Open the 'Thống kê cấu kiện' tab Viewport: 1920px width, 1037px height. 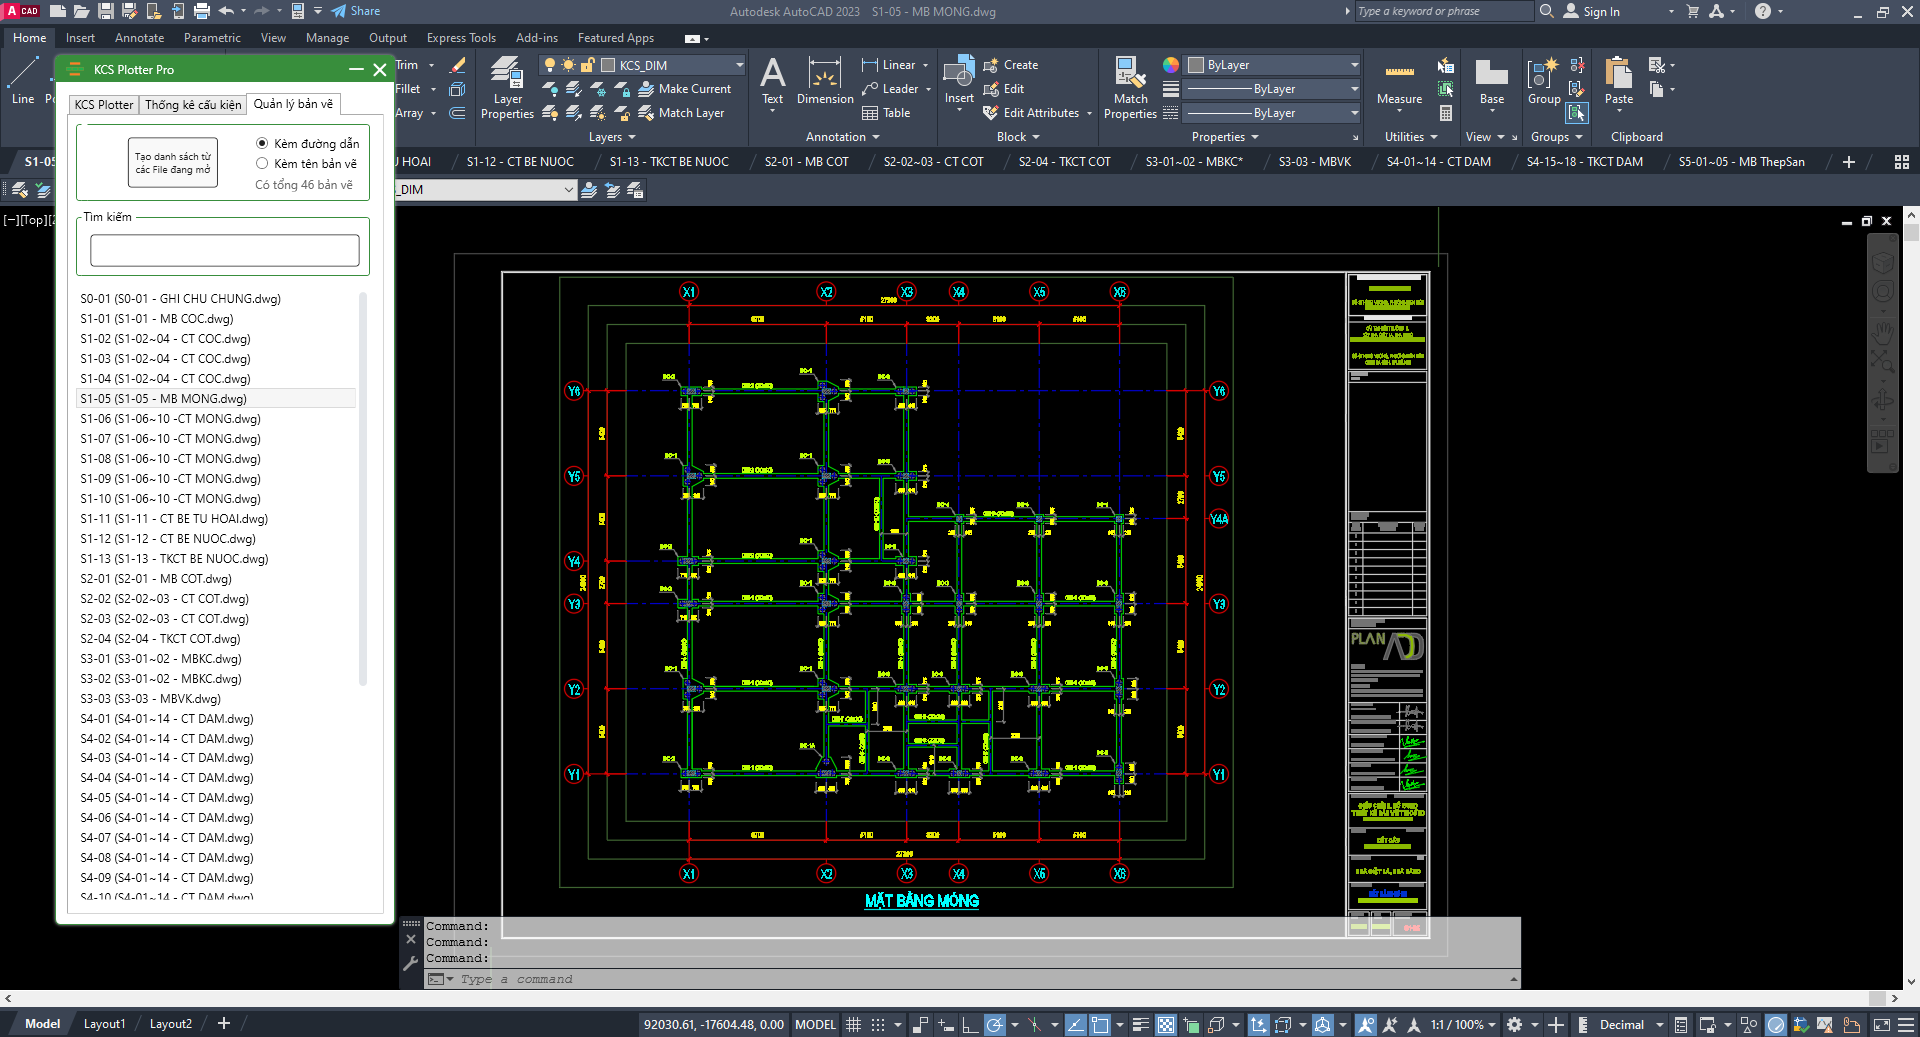pos(193,105)
